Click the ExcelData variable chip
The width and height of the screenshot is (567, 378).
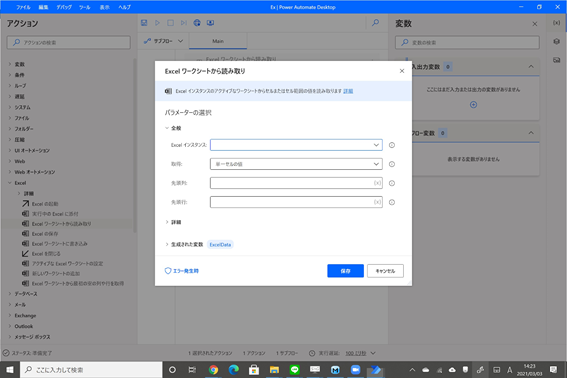[220, 245]
